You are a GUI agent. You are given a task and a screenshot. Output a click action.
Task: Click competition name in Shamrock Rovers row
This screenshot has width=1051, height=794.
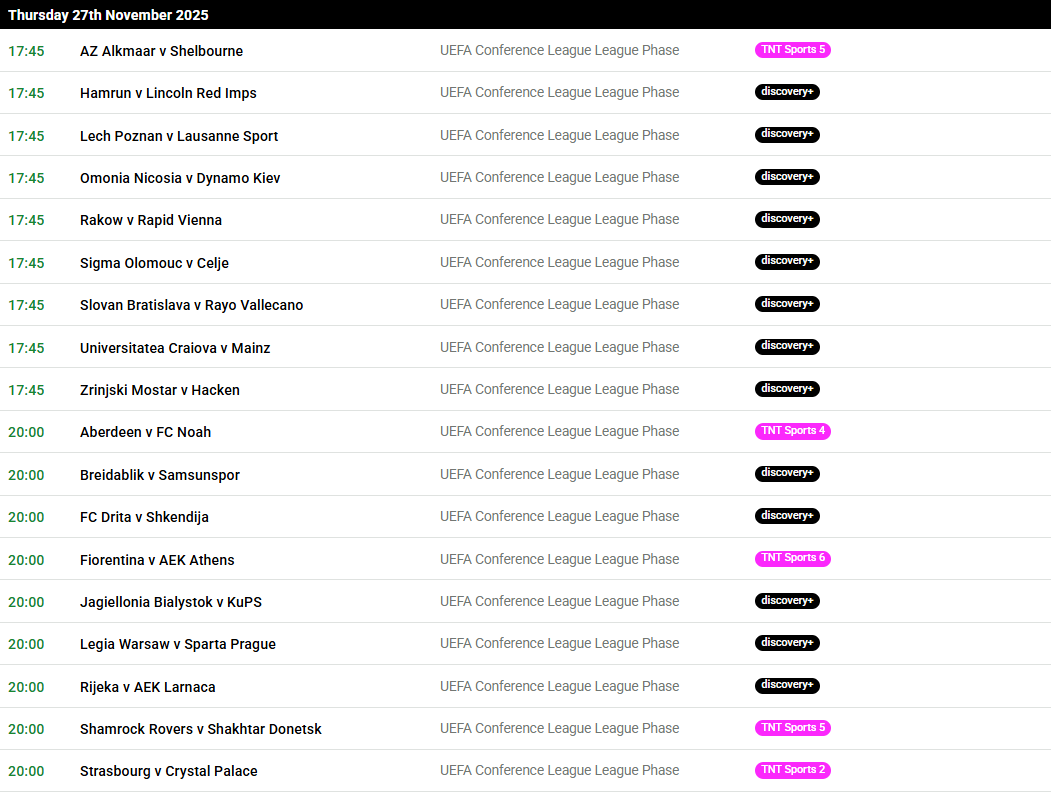click(560, 728)
